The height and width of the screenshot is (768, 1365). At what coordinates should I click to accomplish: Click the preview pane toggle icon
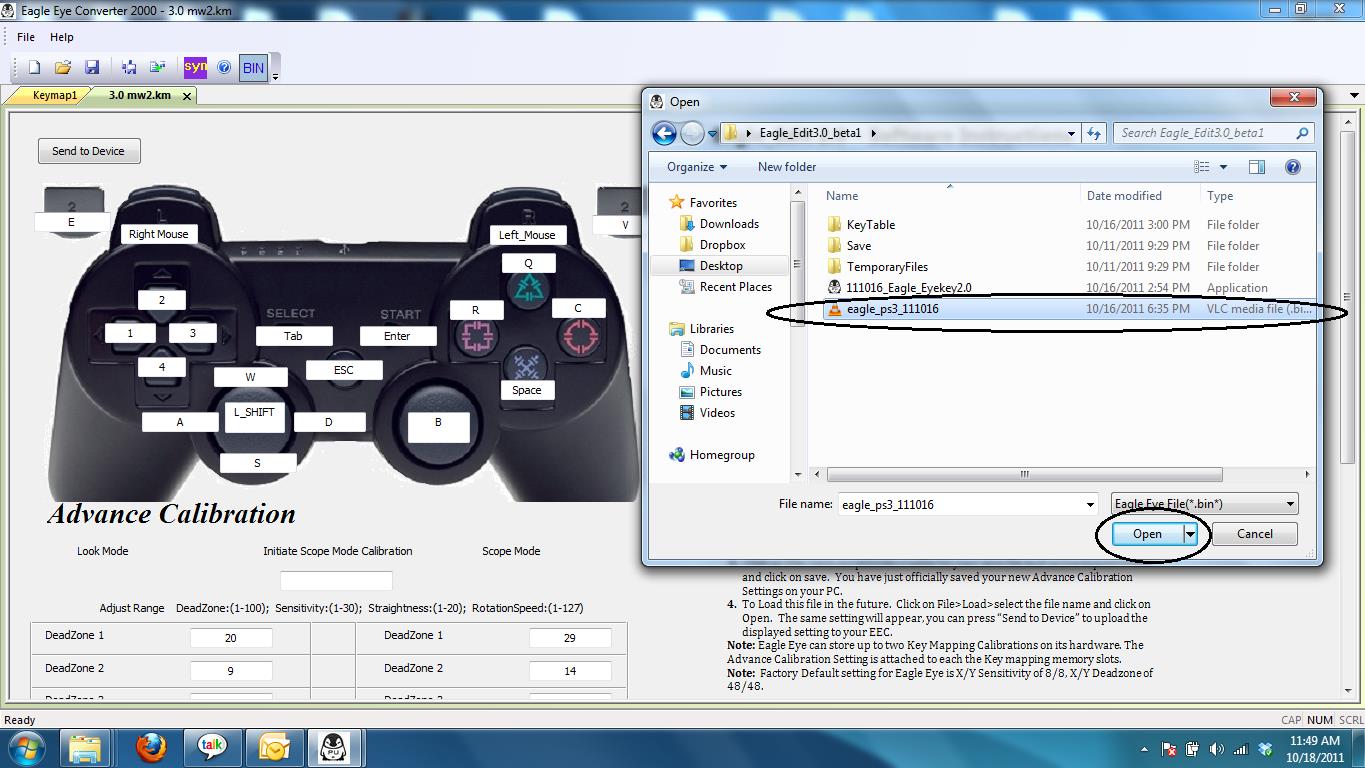coord(1257,167)
